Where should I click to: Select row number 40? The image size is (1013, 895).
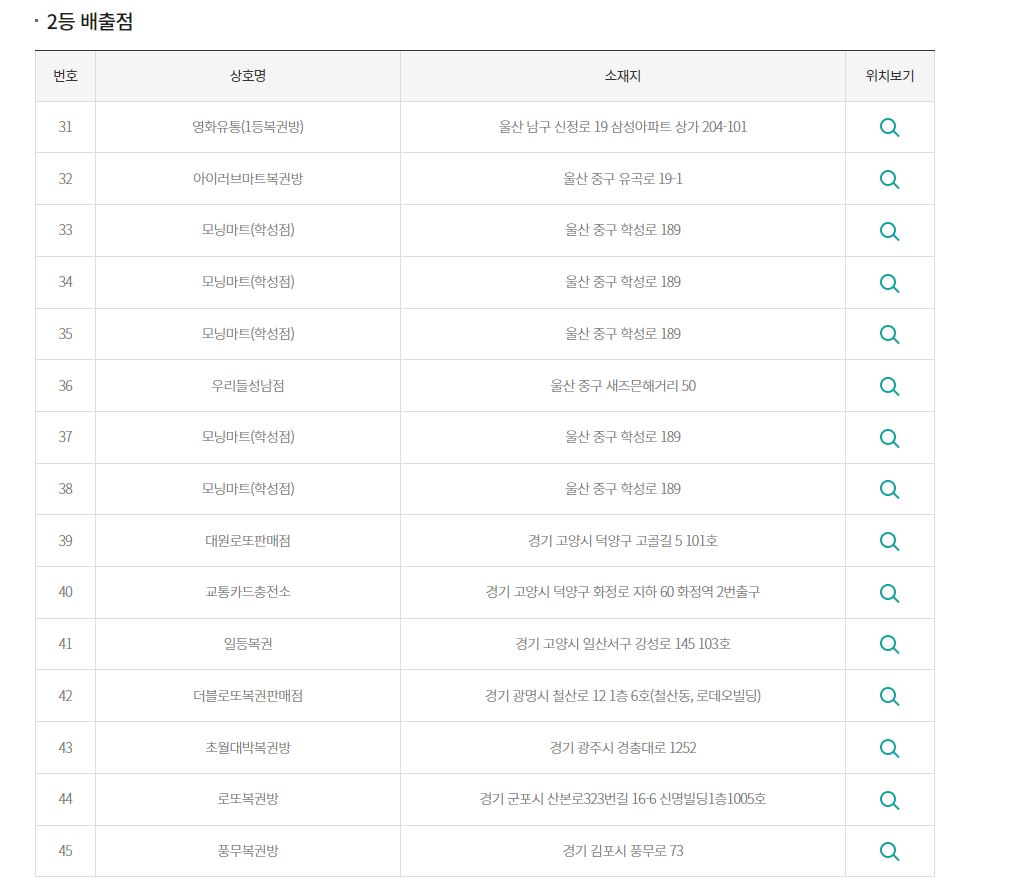point(65,591)
